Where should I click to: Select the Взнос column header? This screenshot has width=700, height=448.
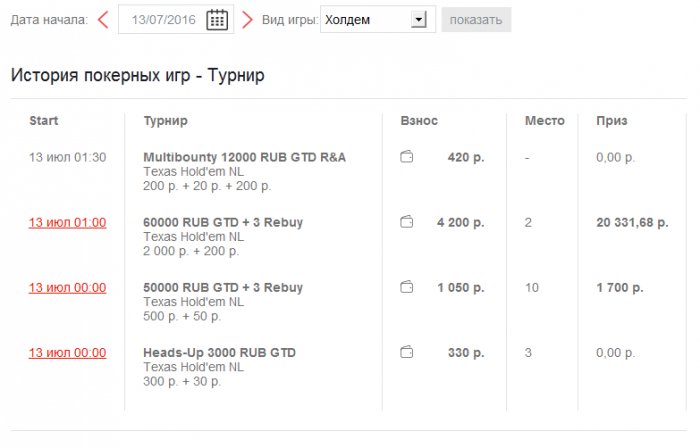click(419, 120)
